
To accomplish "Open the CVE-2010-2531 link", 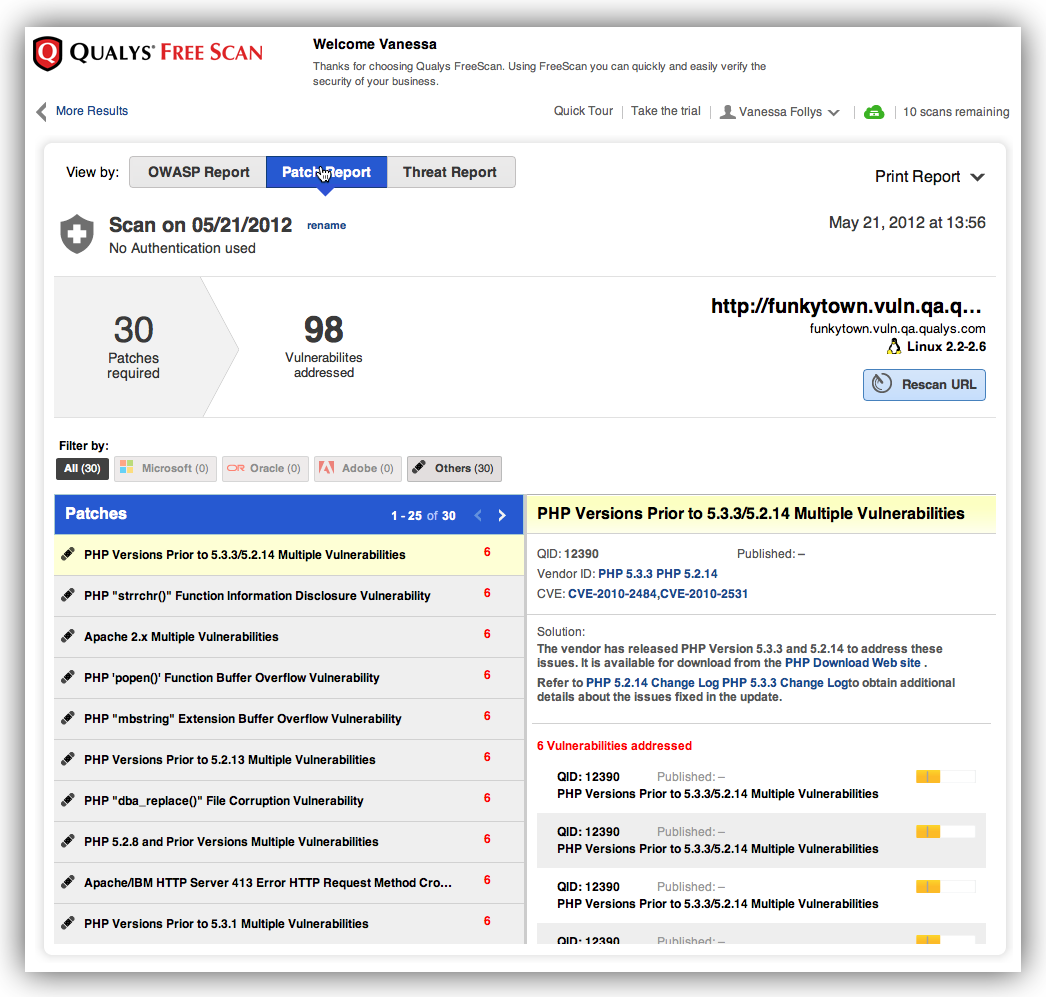I will click(x=704, y=594).
